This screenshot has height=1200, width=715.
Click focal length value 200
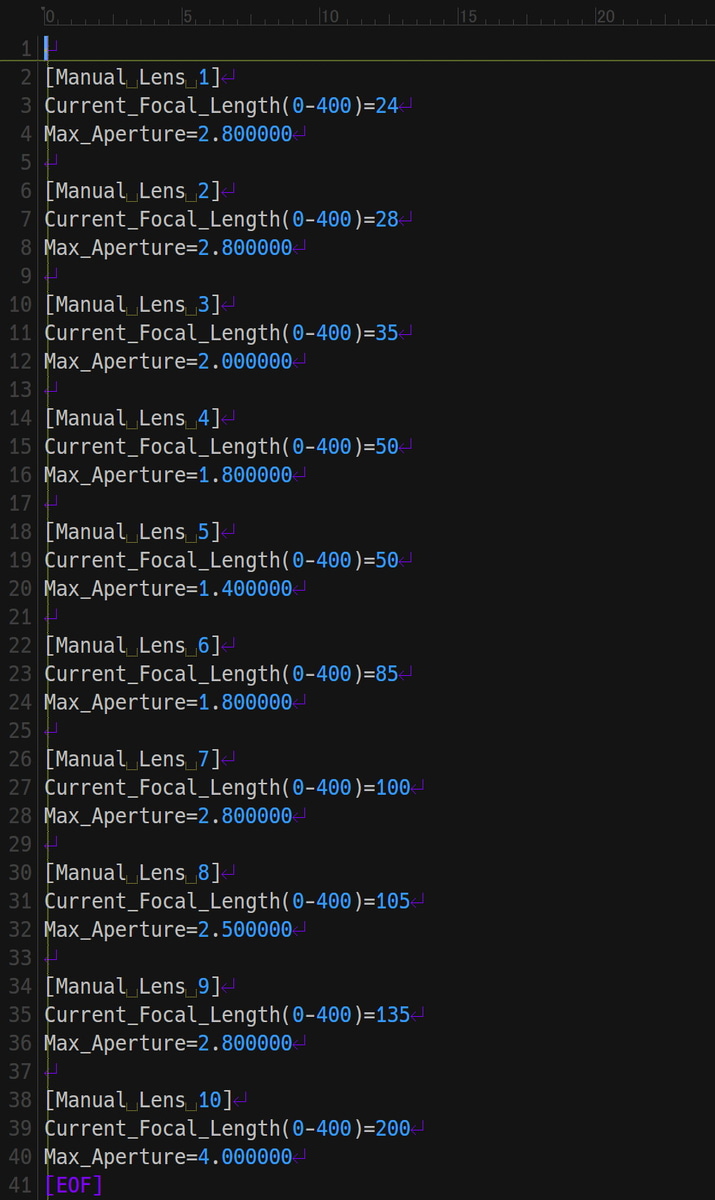[x=393, y=1129]
